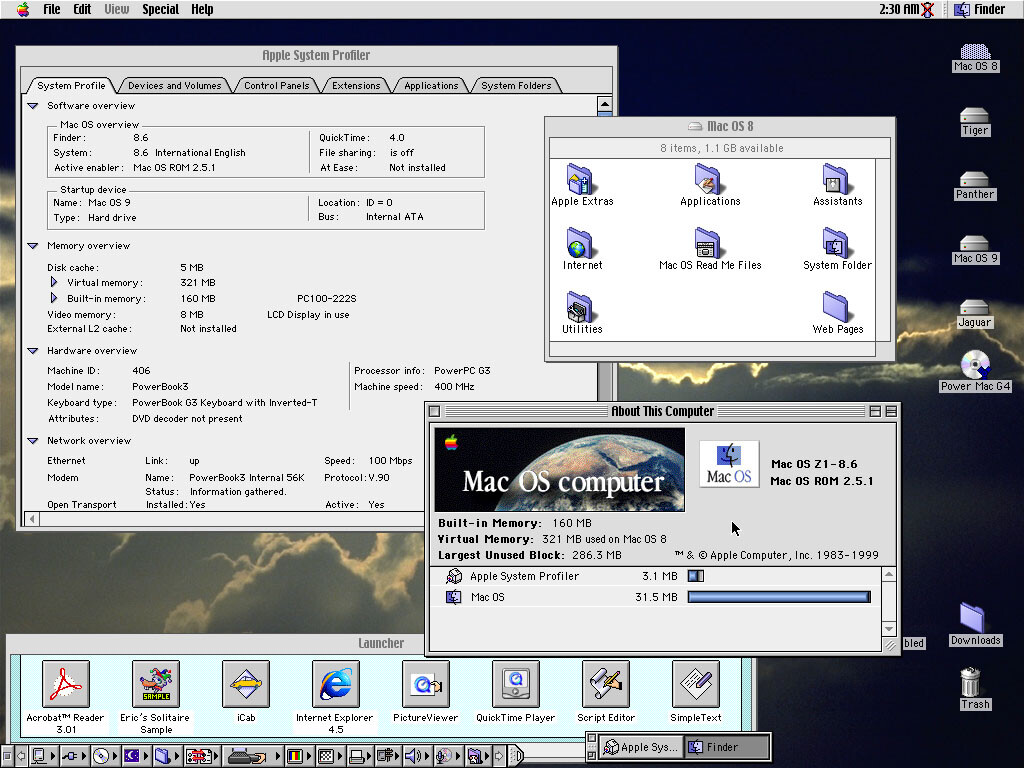Open QuickTime Player launcher icon

pyautogui.click(x=515, y=685)
